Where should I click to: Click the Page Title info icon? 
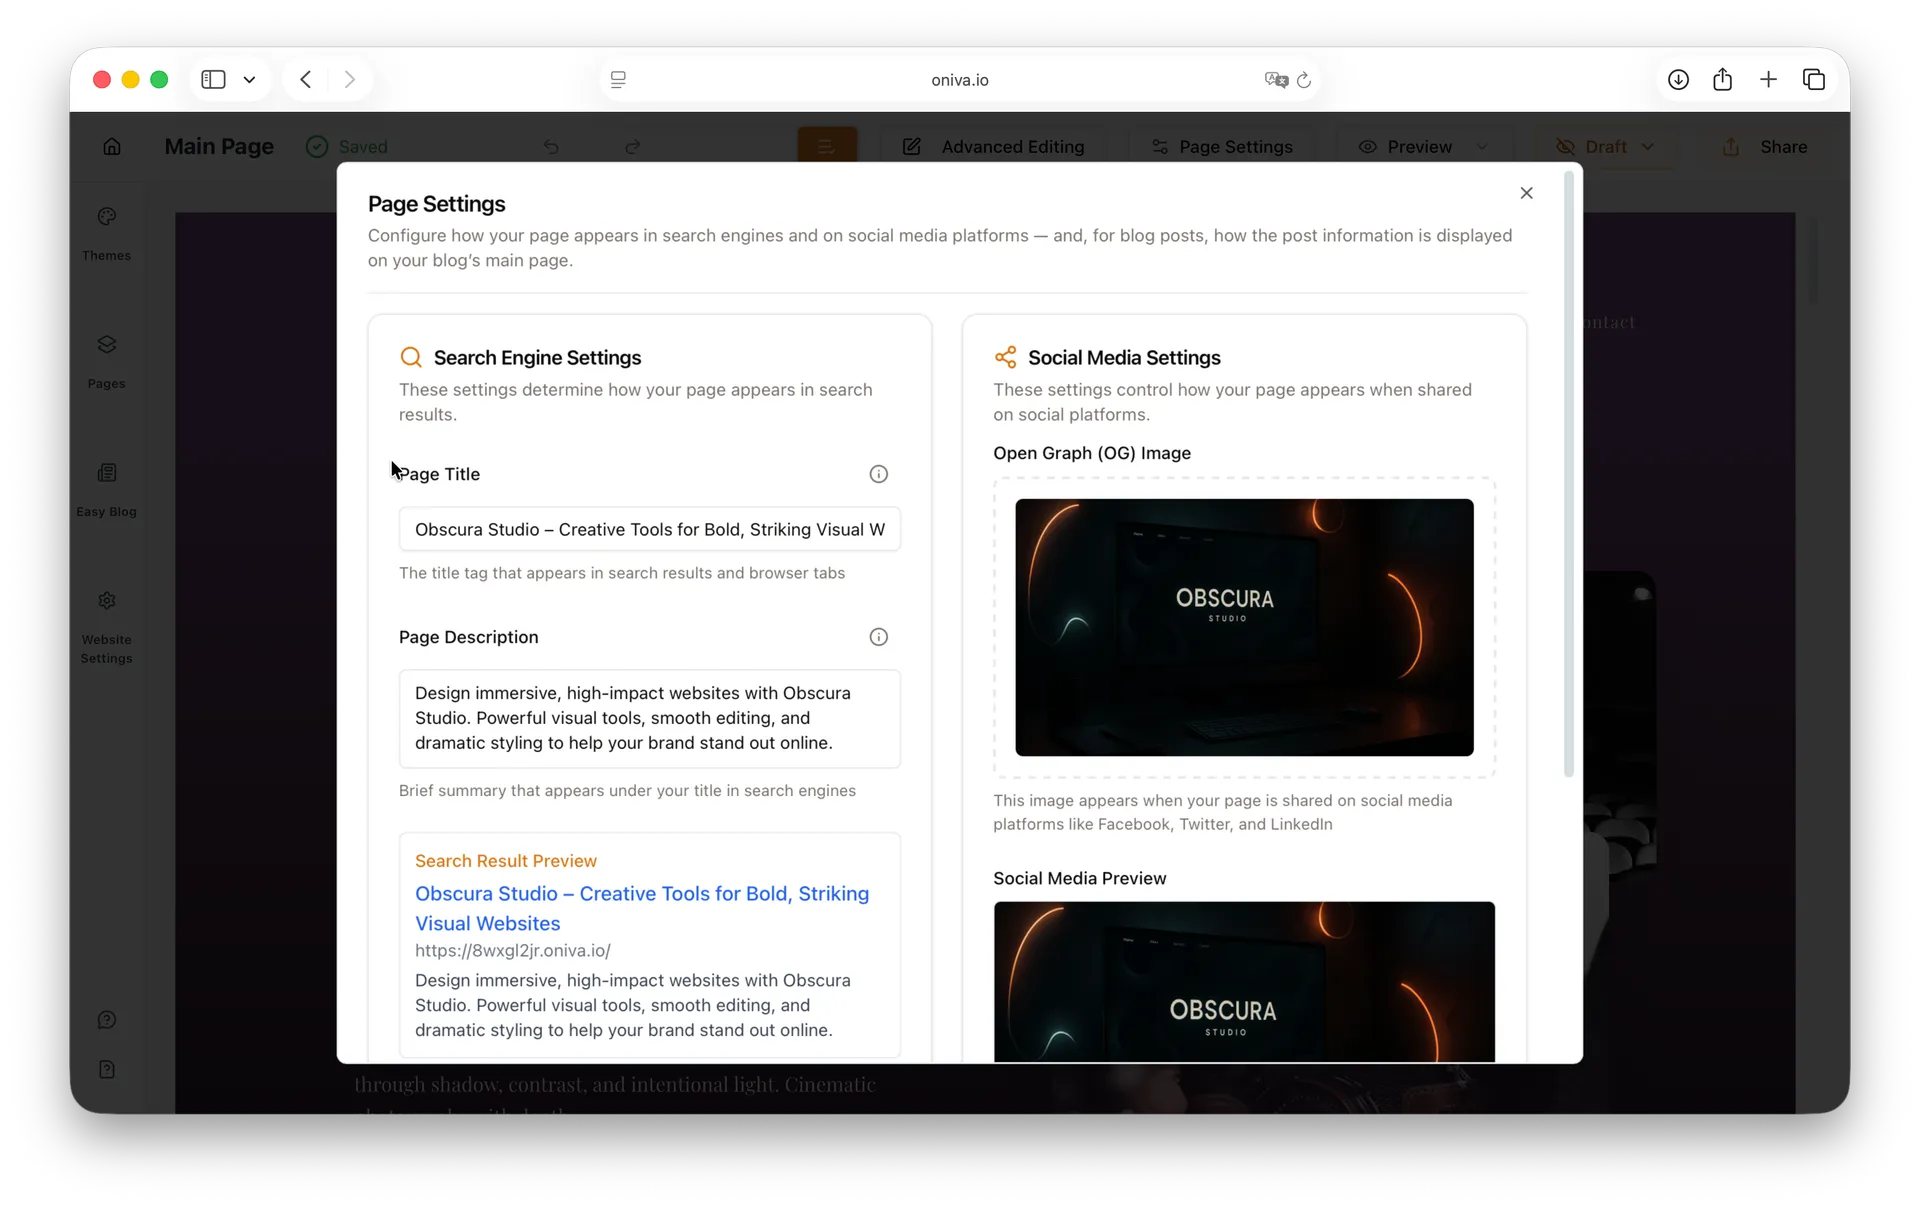click(879, 473)
